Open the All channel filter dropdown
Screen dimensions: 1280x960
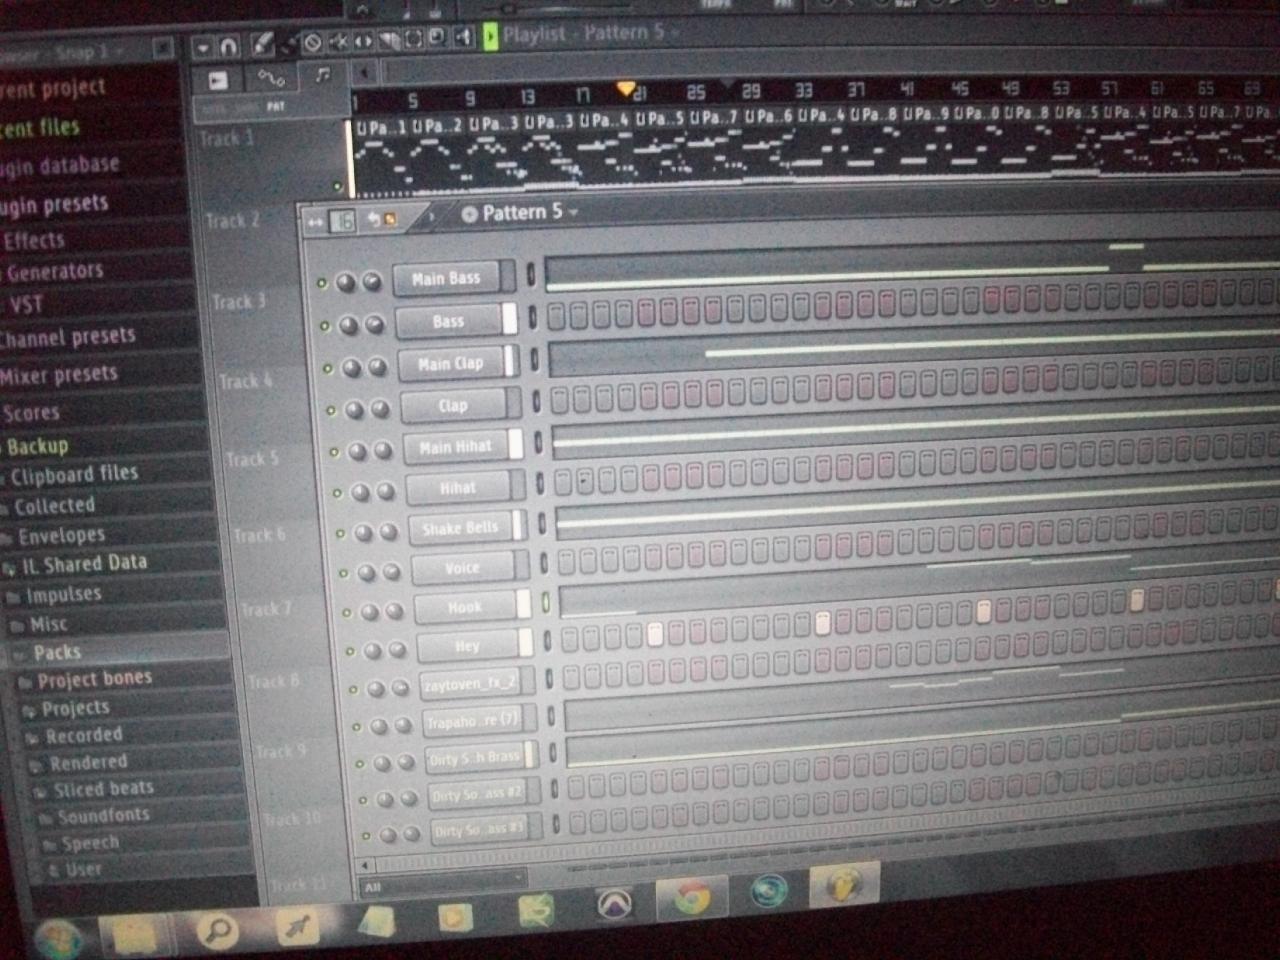[441, 887]
